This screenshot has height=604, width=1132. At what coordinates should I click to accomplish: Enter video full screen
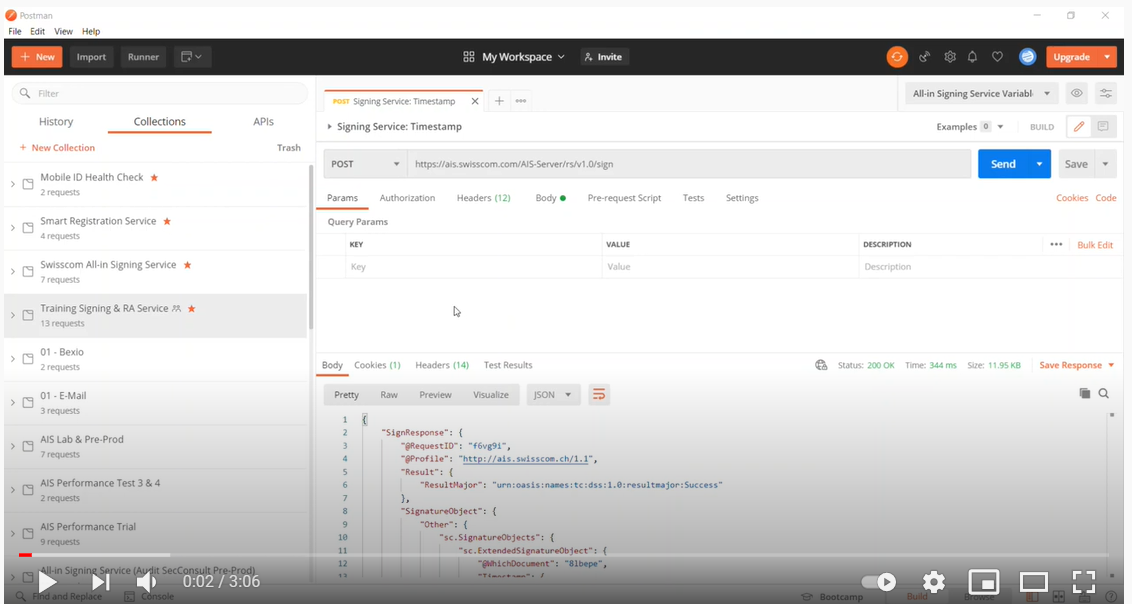pos(1084,582)
